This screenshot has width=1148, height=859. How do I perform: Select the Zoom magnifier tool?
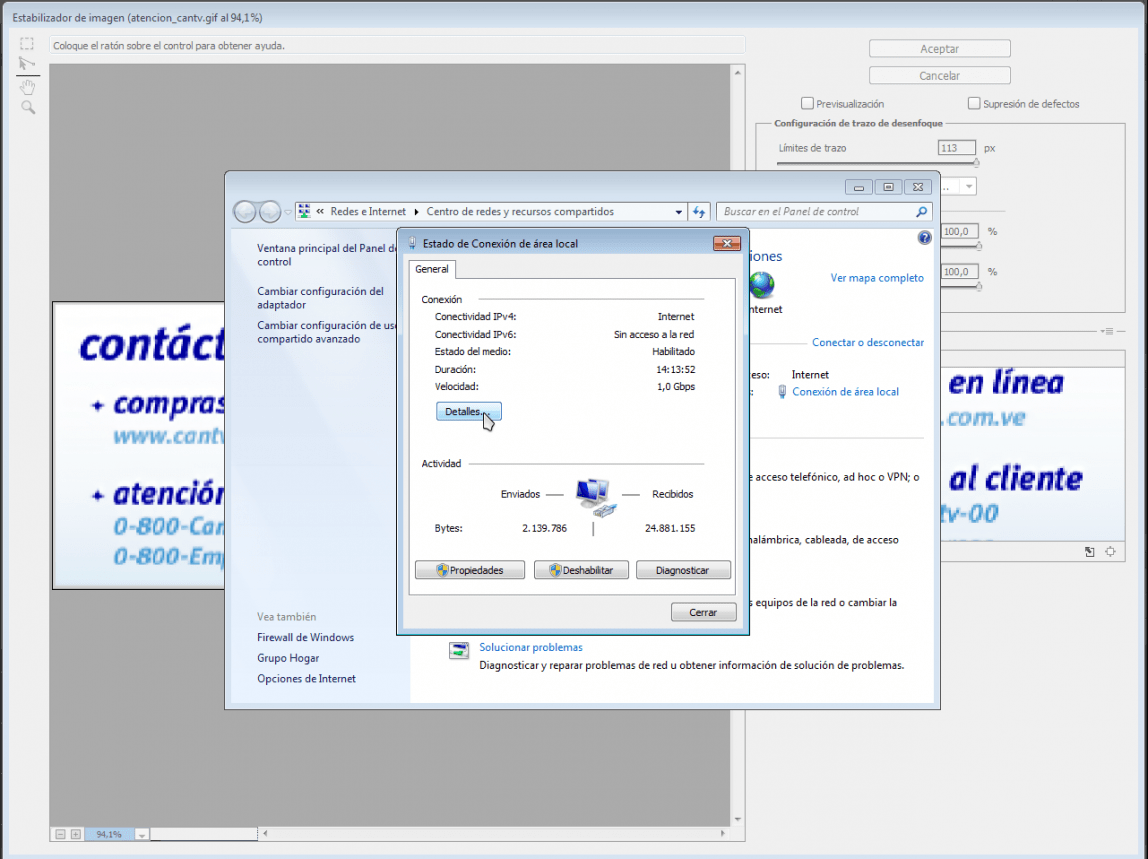pyautogui.click(x=27, y=107)
